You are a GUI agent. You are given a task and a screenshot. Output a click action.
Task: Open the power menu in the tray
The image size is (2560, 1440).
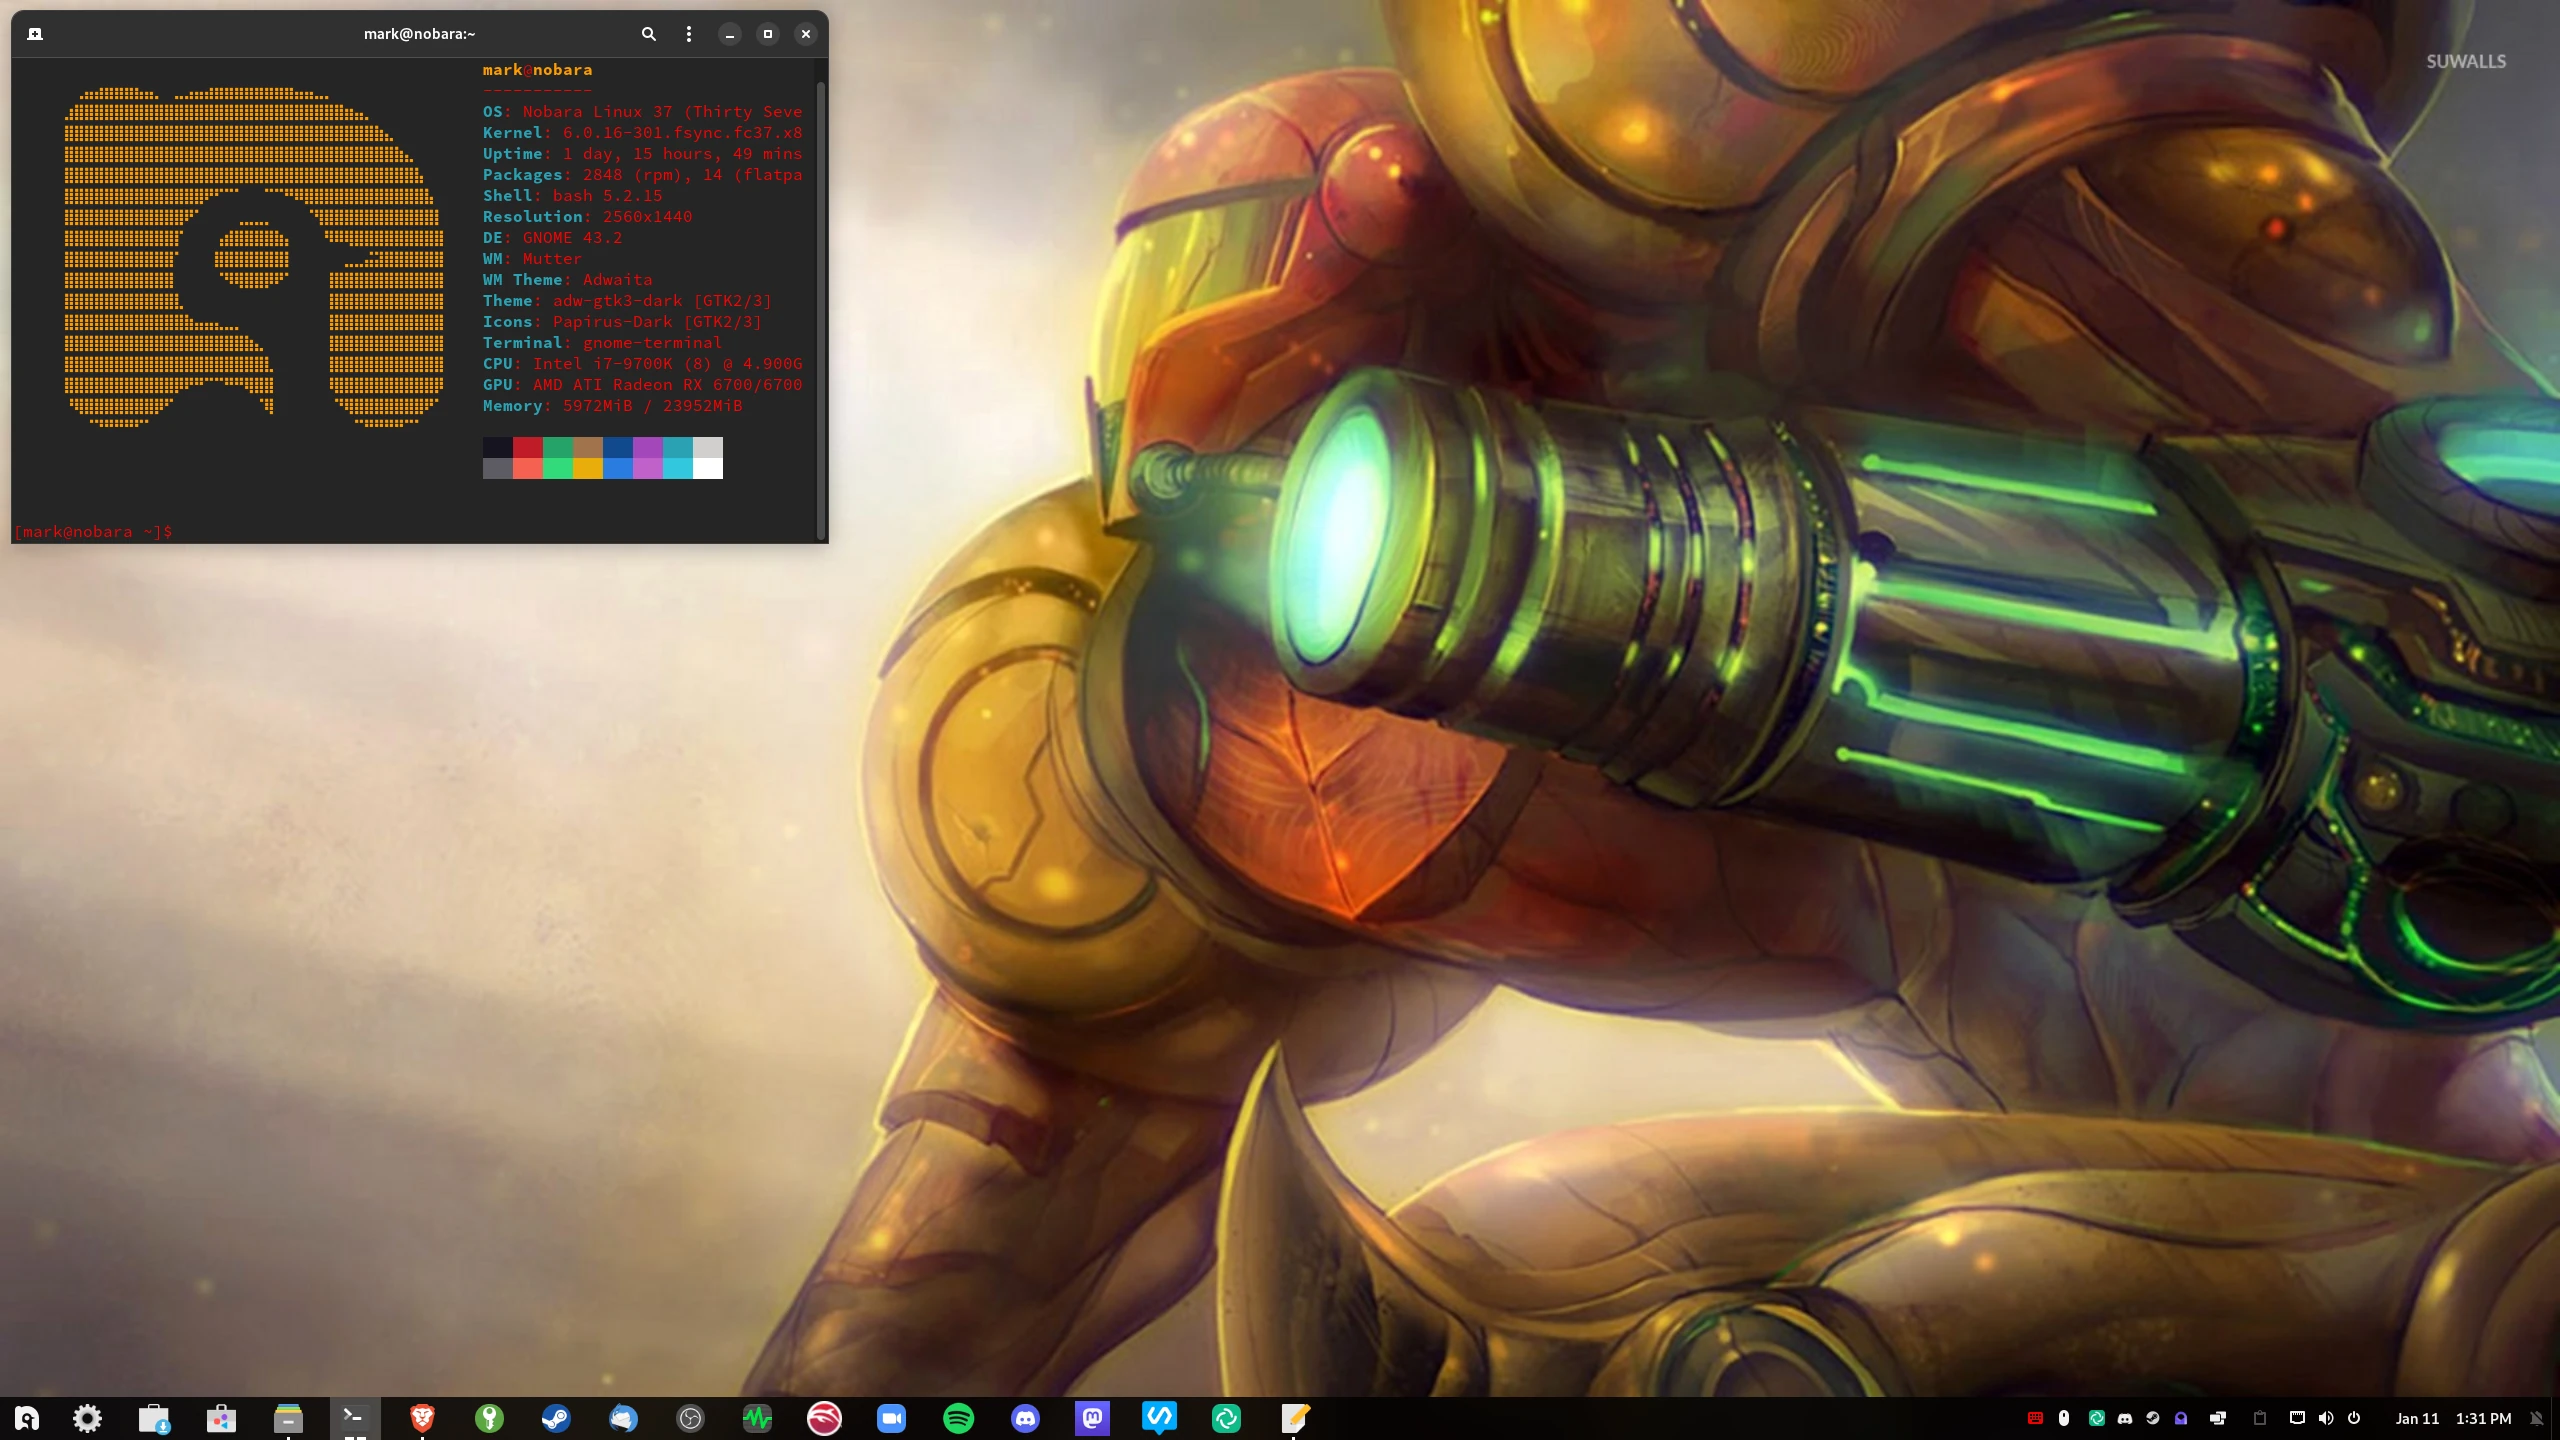(x=2354, y=1418)
